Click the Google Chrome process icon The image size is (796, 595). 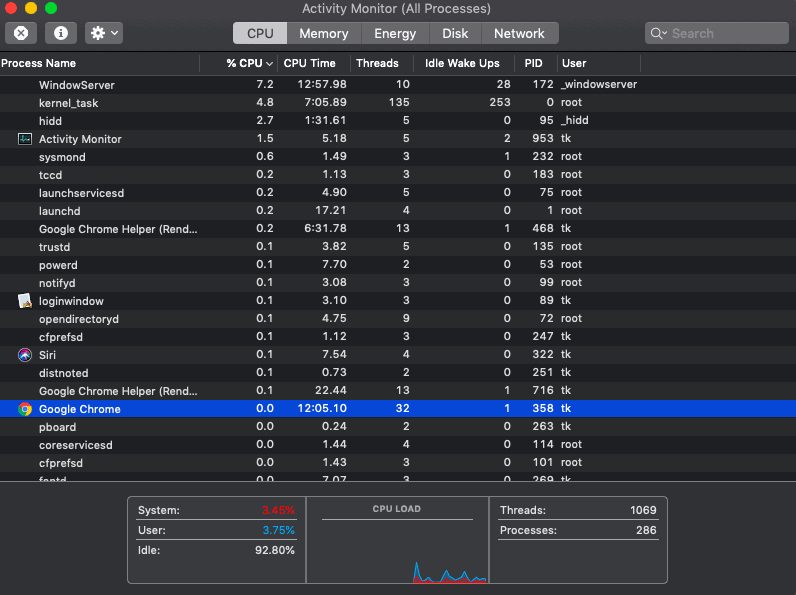(x=25, y=409)
